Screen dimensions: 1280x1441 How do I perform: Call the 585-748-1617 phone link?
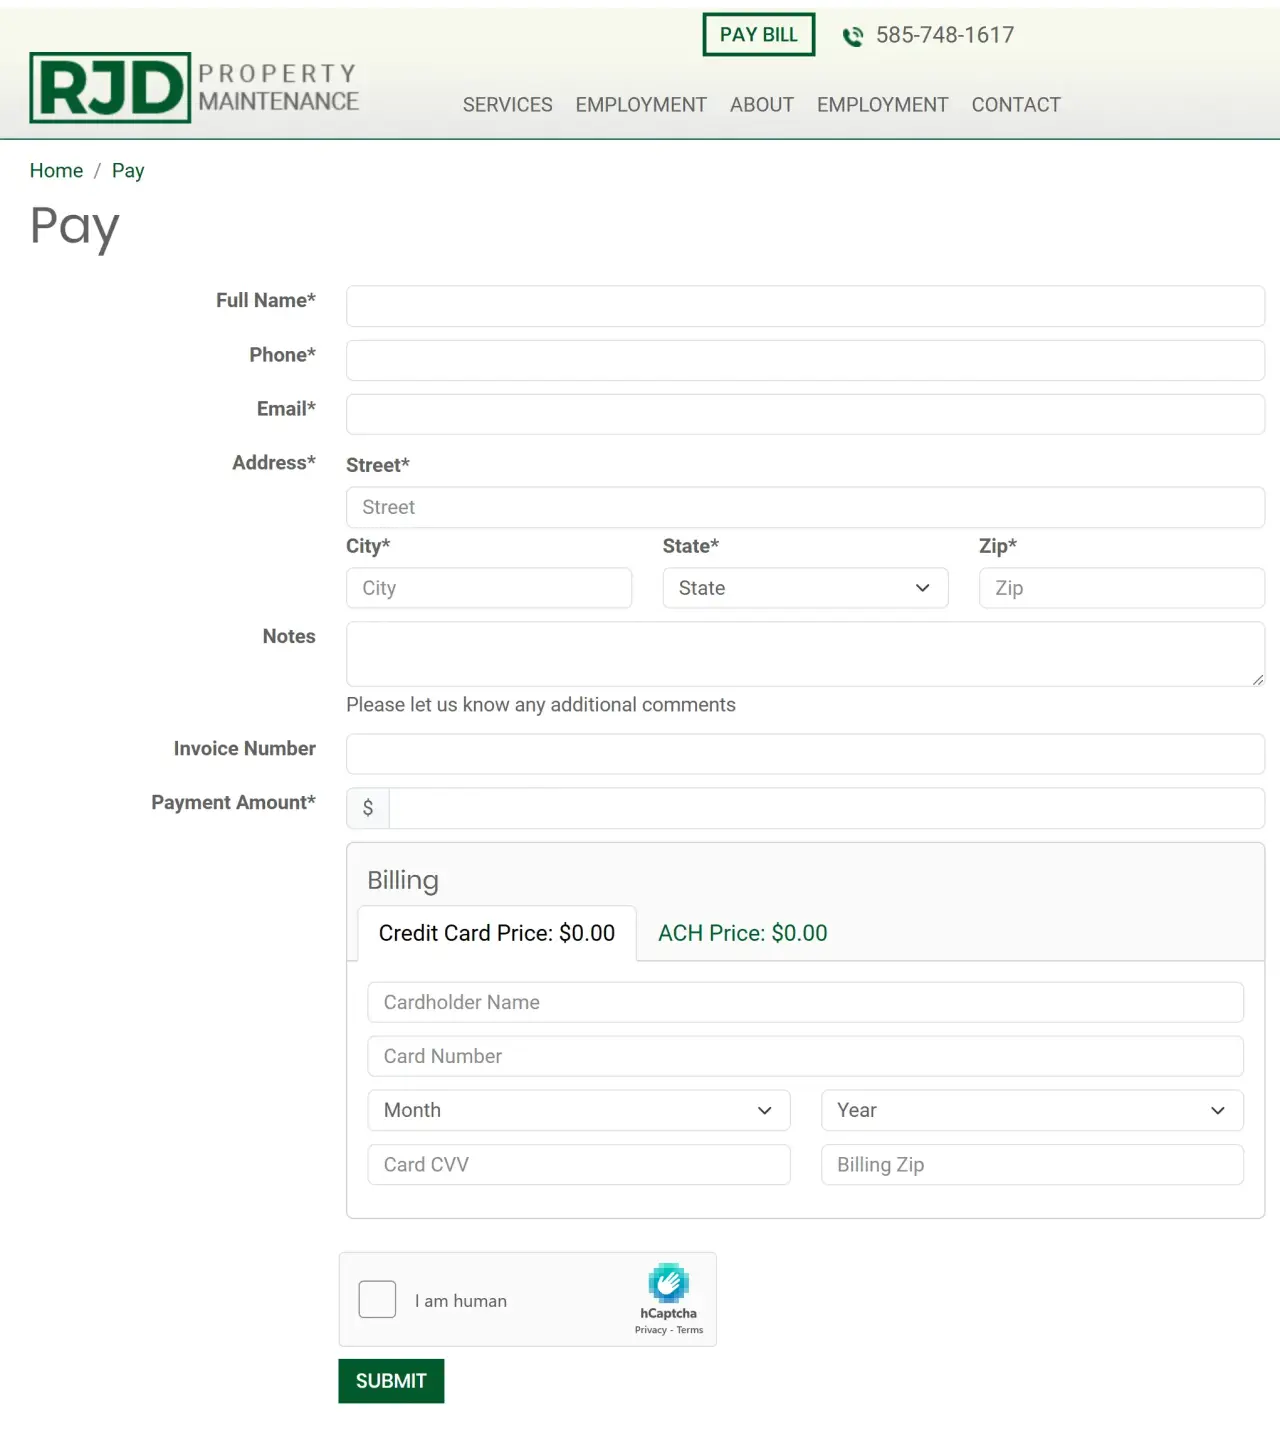(945, 35)
